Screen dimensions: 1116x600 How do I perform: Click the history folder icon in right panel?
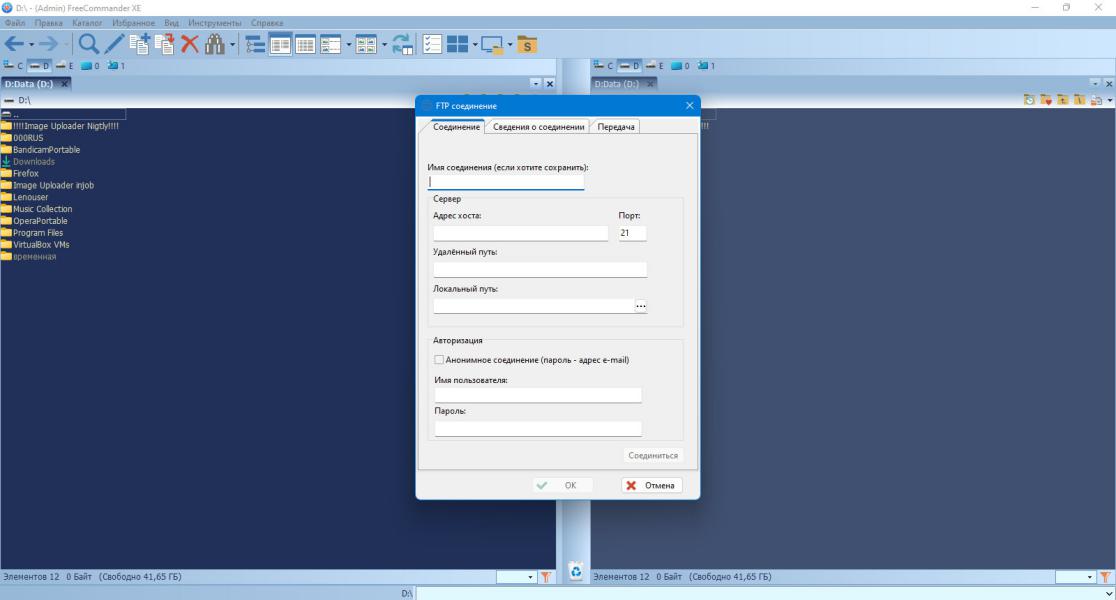1029,100
